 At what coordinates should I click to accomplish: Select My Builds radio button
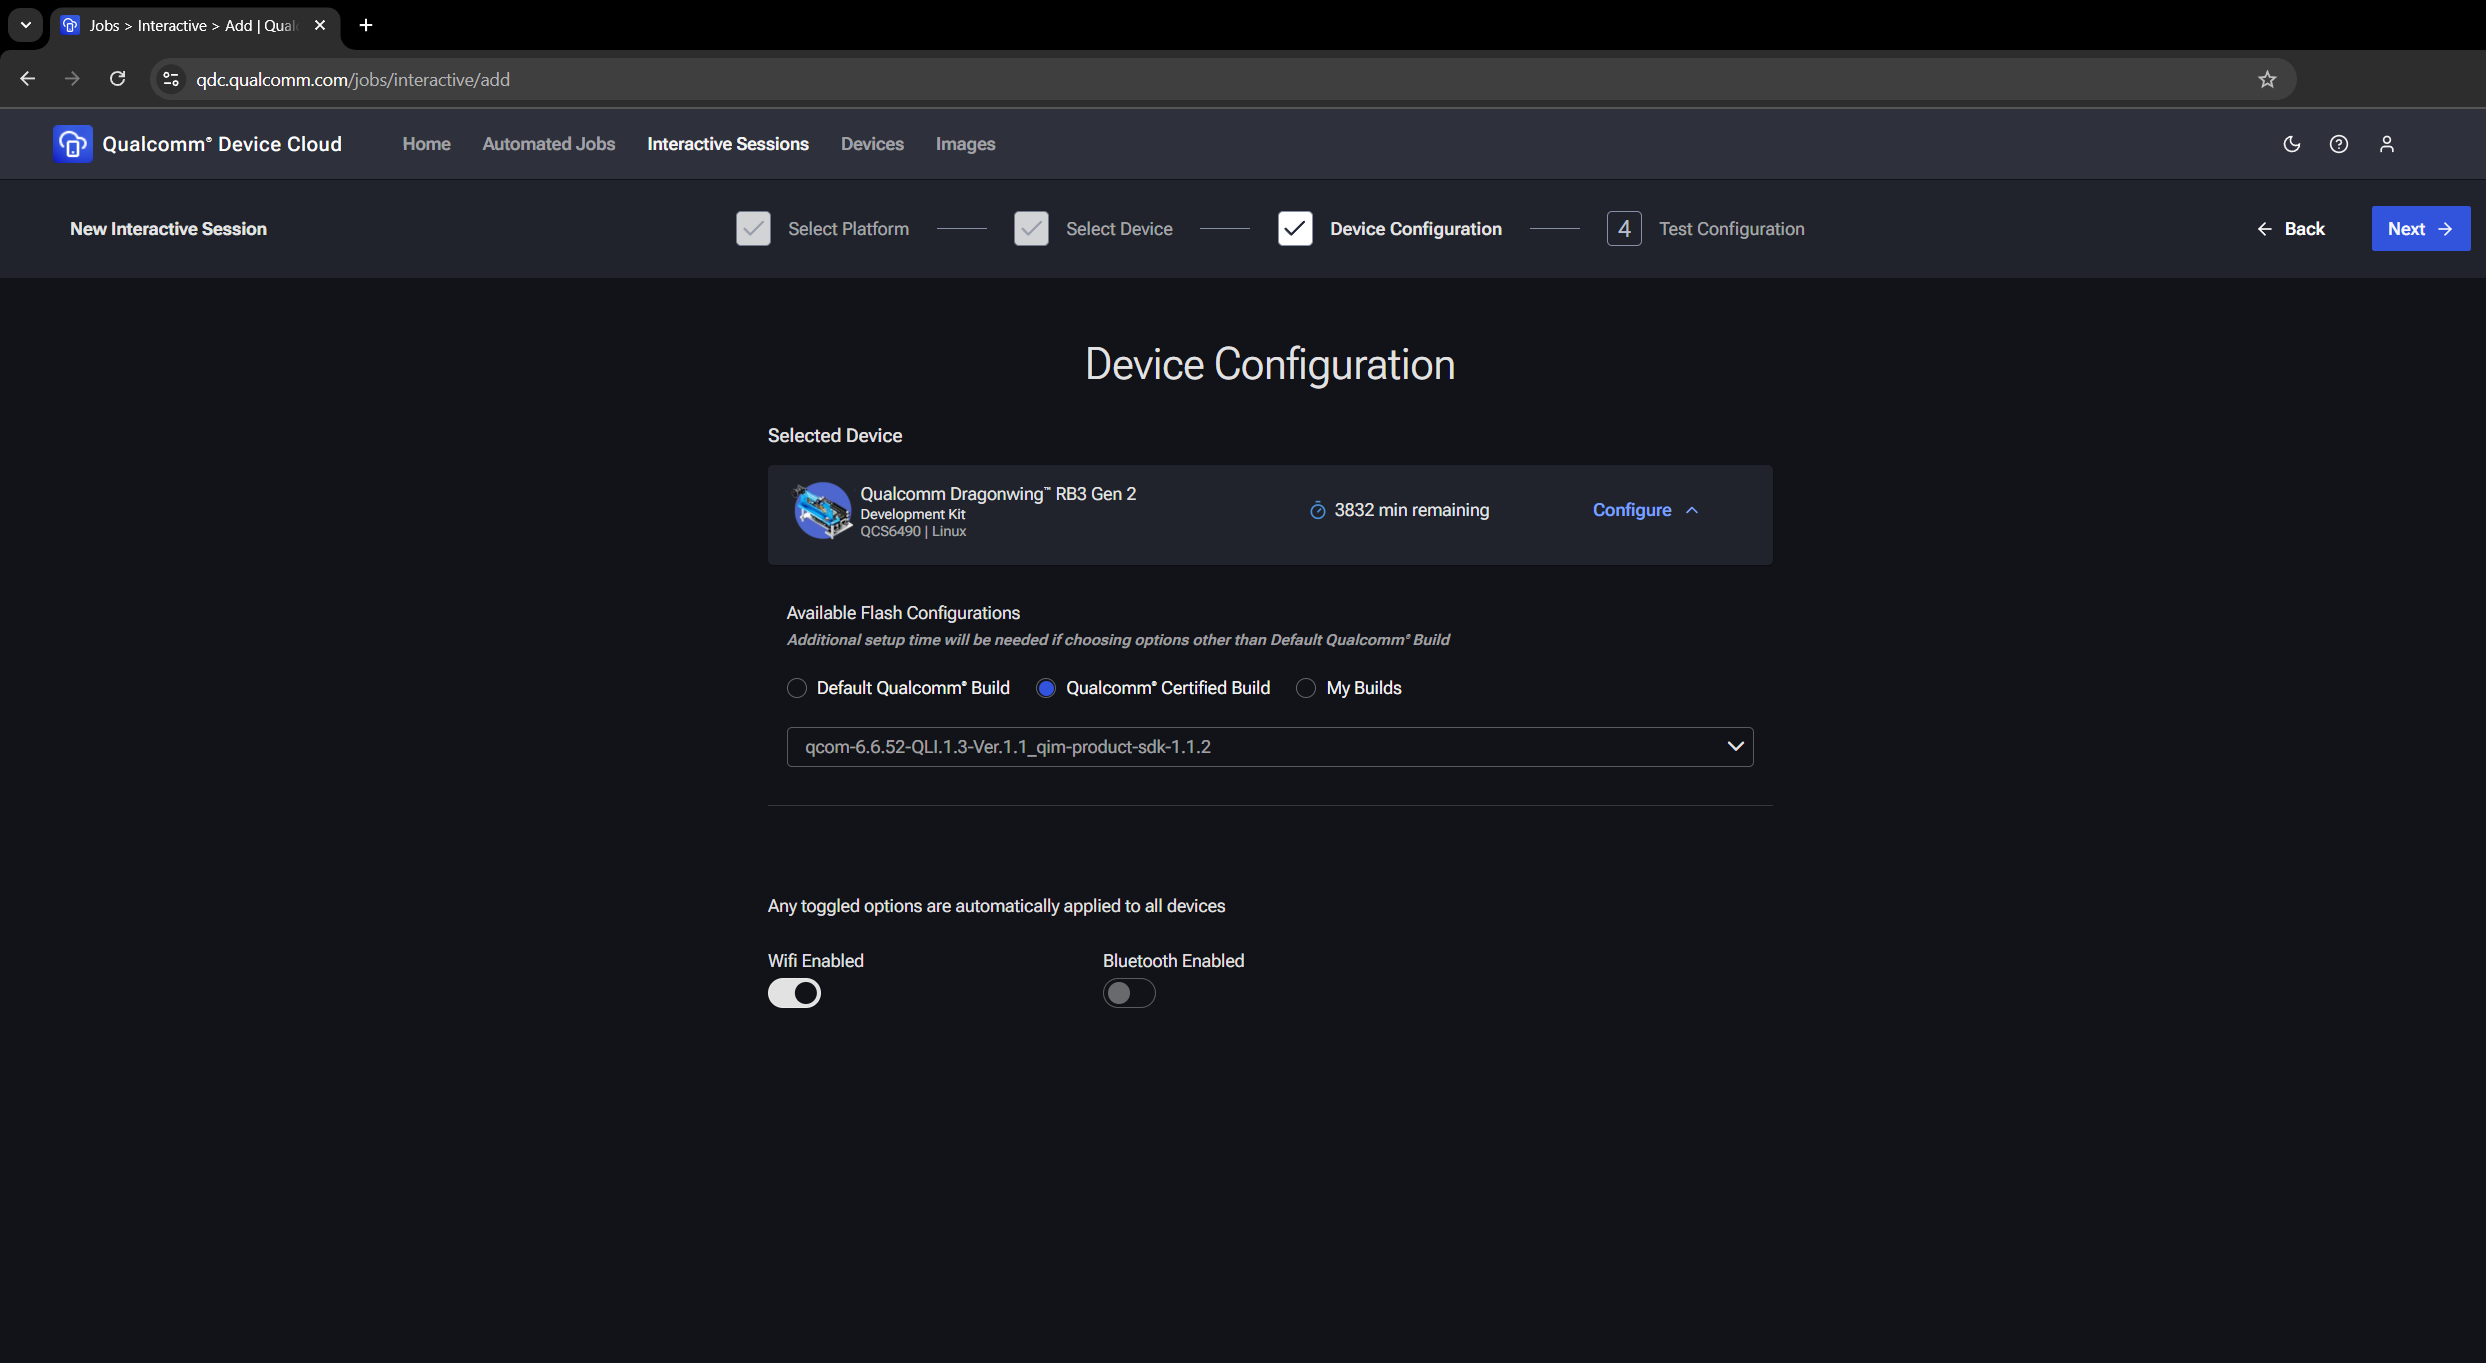pos(1306,688)
